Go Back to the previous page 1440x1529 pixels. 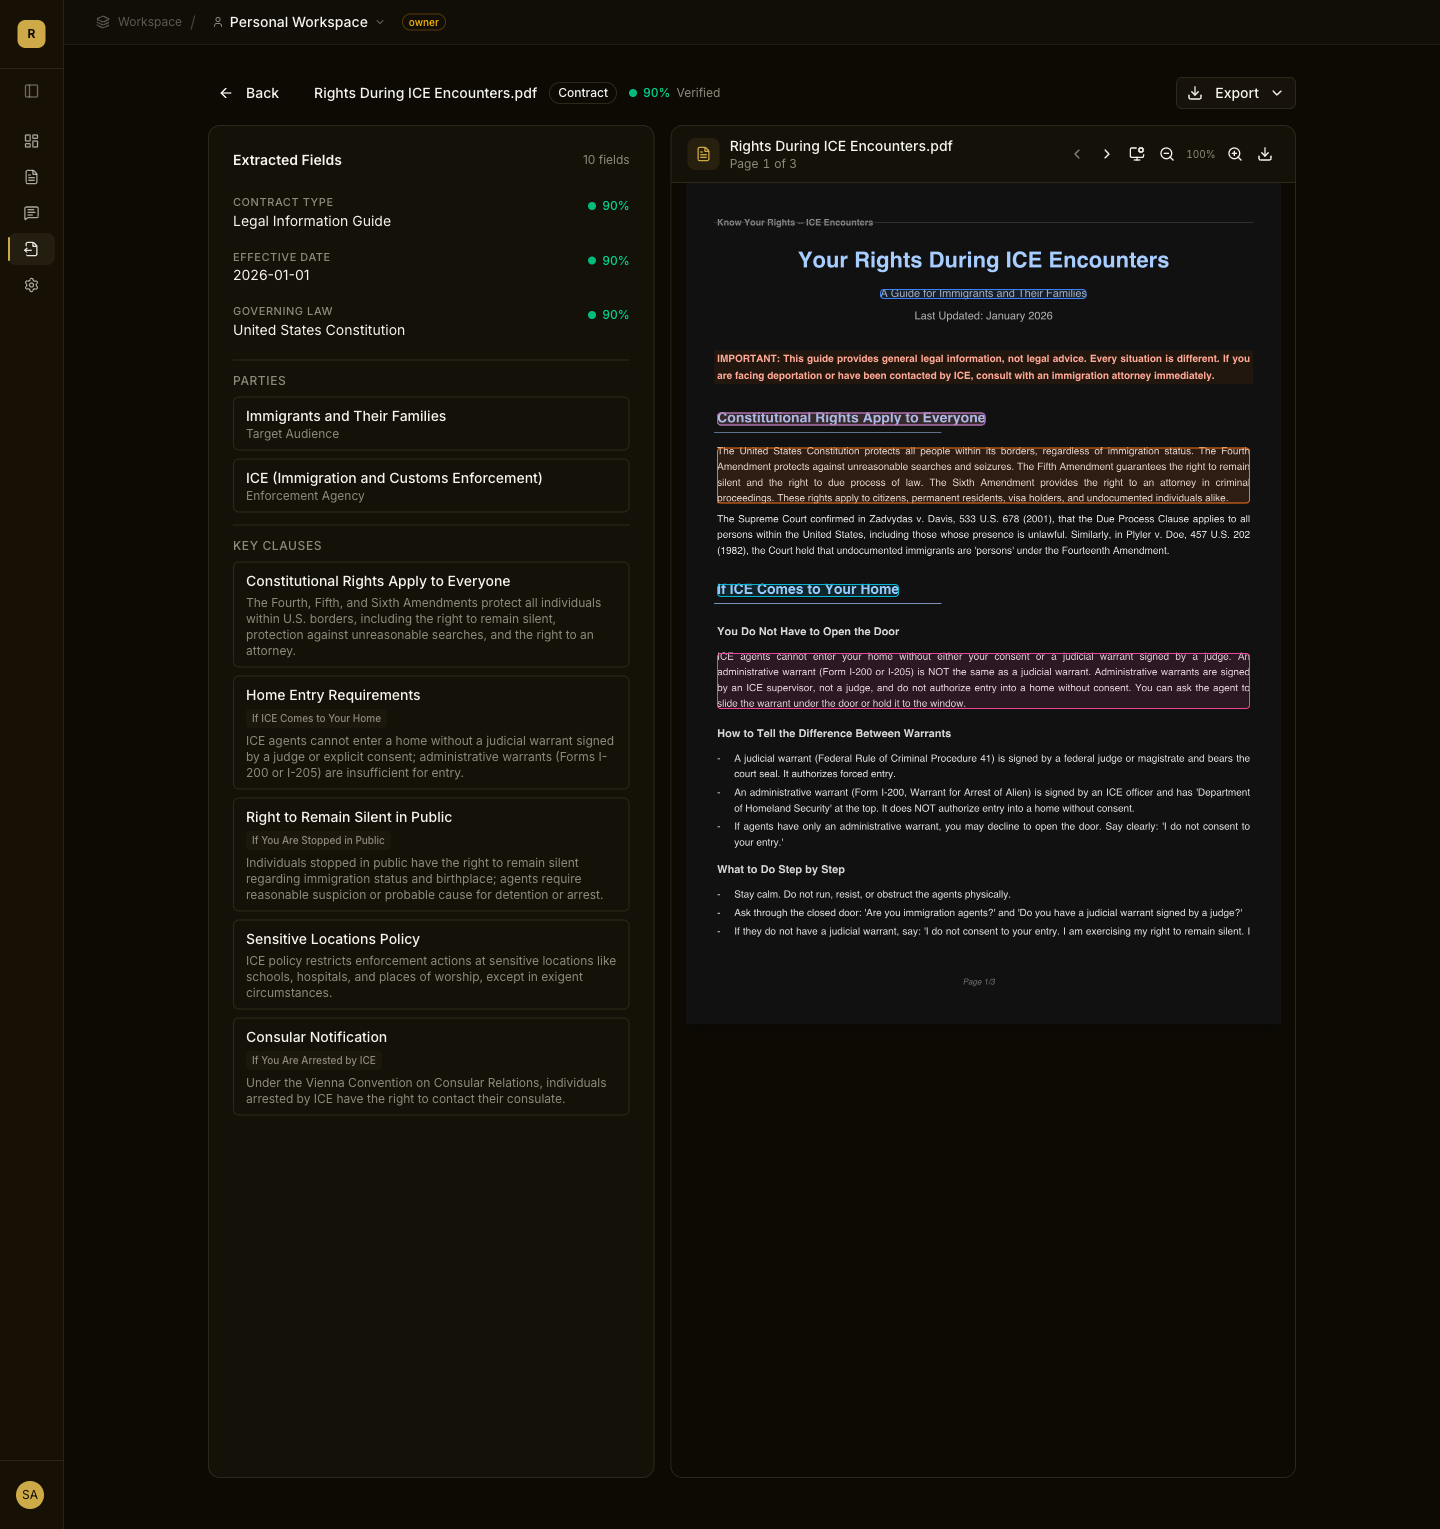pos(249,93)
